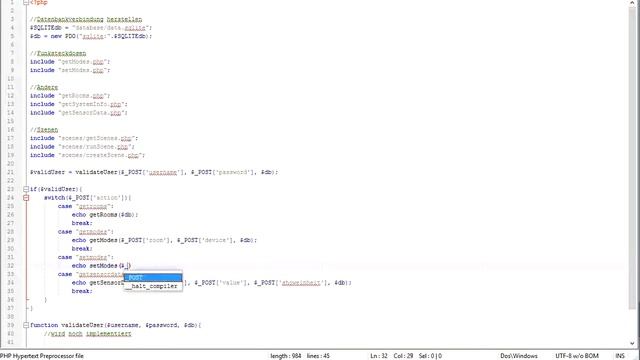Screen dimensions: 640x360
Task: Collapse the switch($_POST['action']) fold marker
Action: click(x=26, y=198)
